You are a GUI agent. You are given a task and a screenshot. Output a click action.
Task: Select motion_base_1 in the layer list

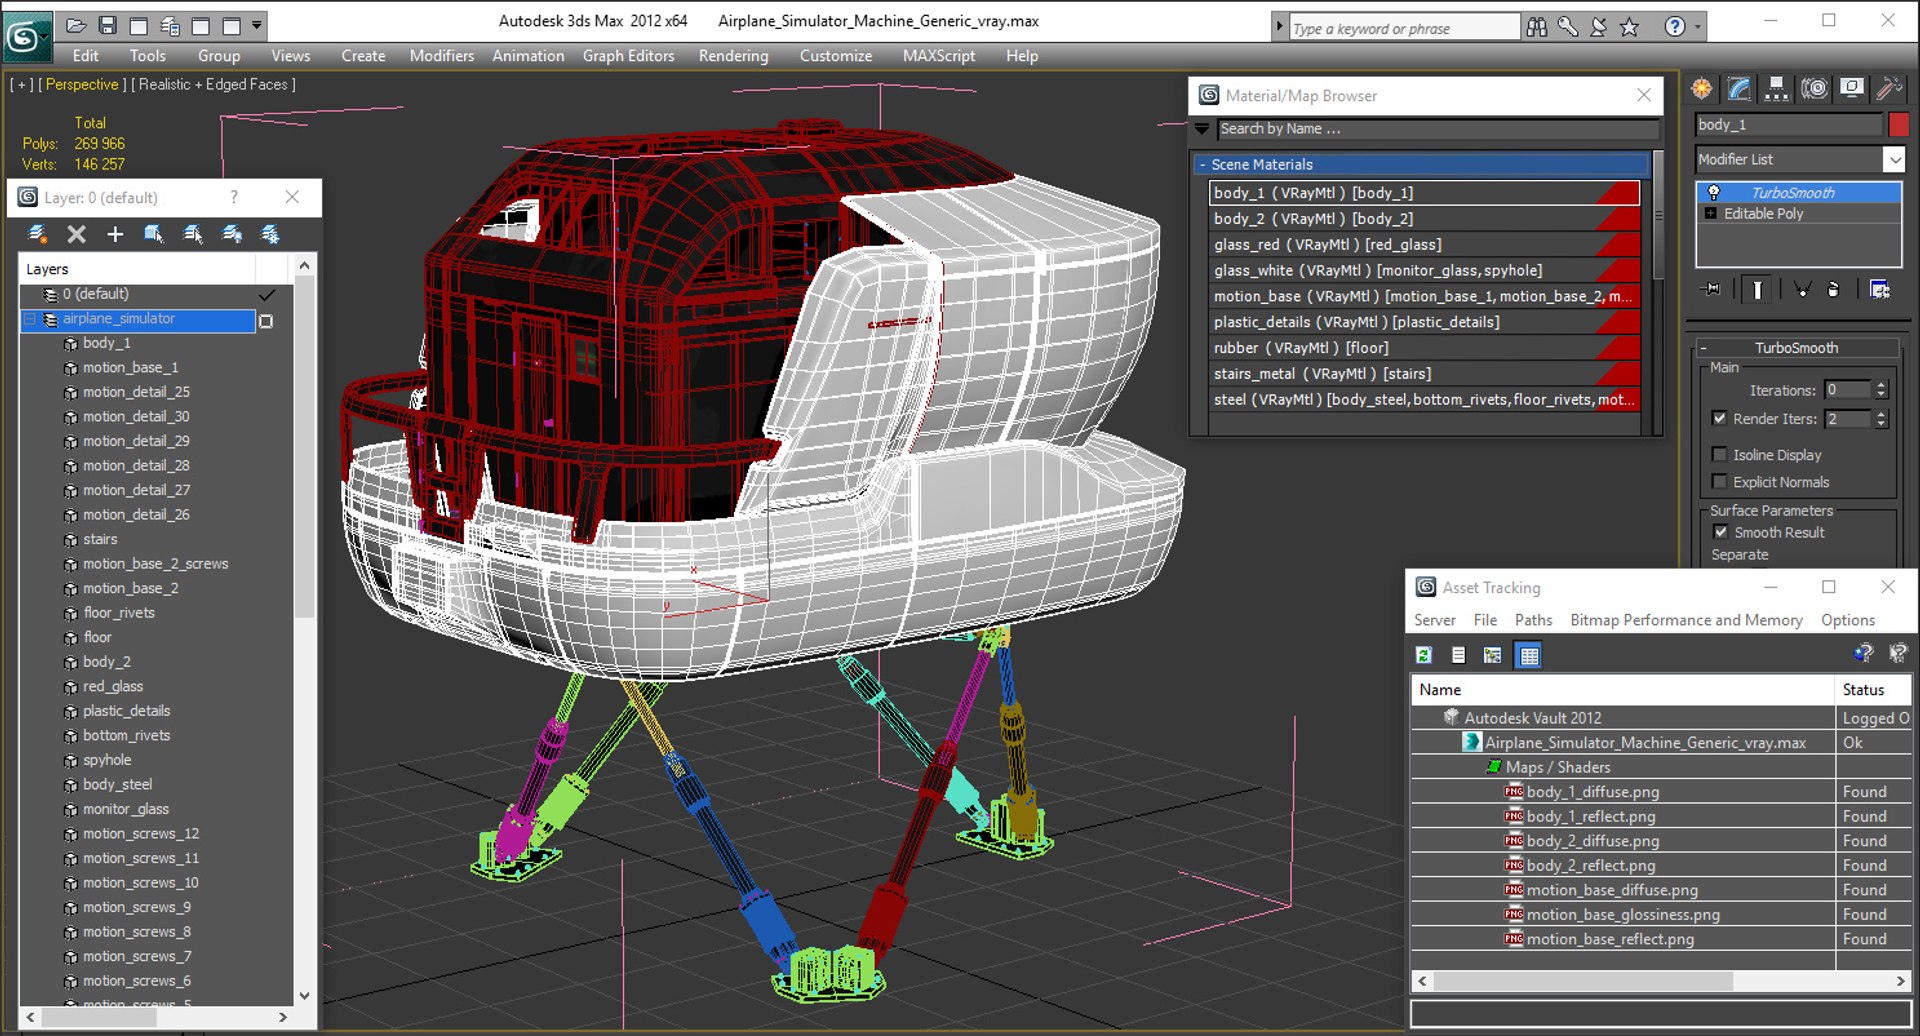point(130,367)
